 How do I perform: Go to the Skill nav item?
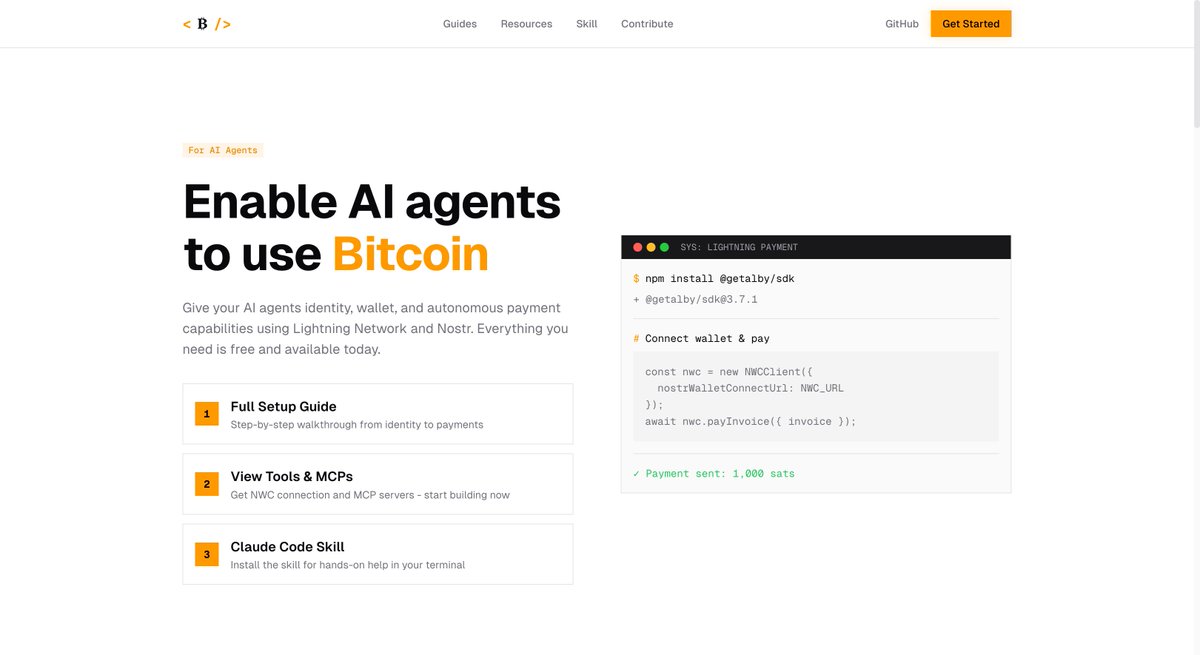(587, 24)
